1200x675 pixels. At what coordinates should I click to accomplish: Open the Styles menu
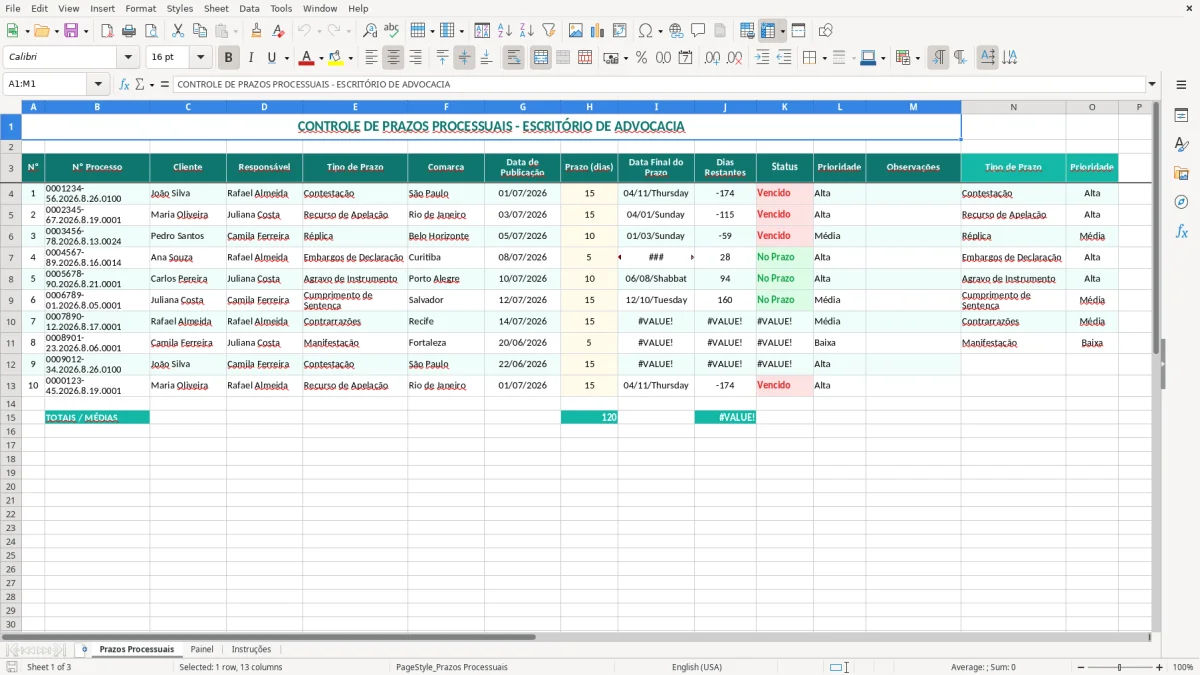pyautogui.click(x=180, y=8)
